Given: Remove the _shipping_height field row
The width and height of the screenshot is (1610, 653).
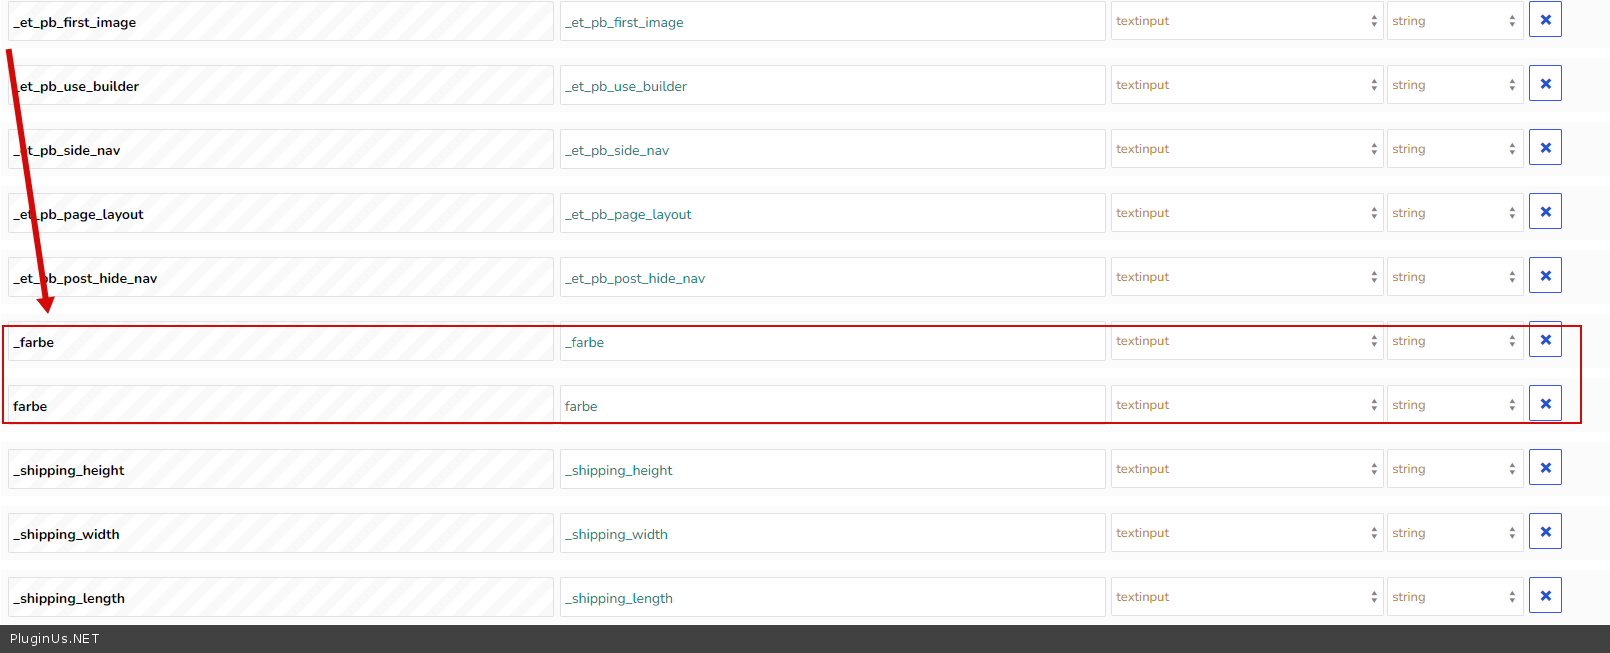Looking at the screenshot, I should (1545, 468).
